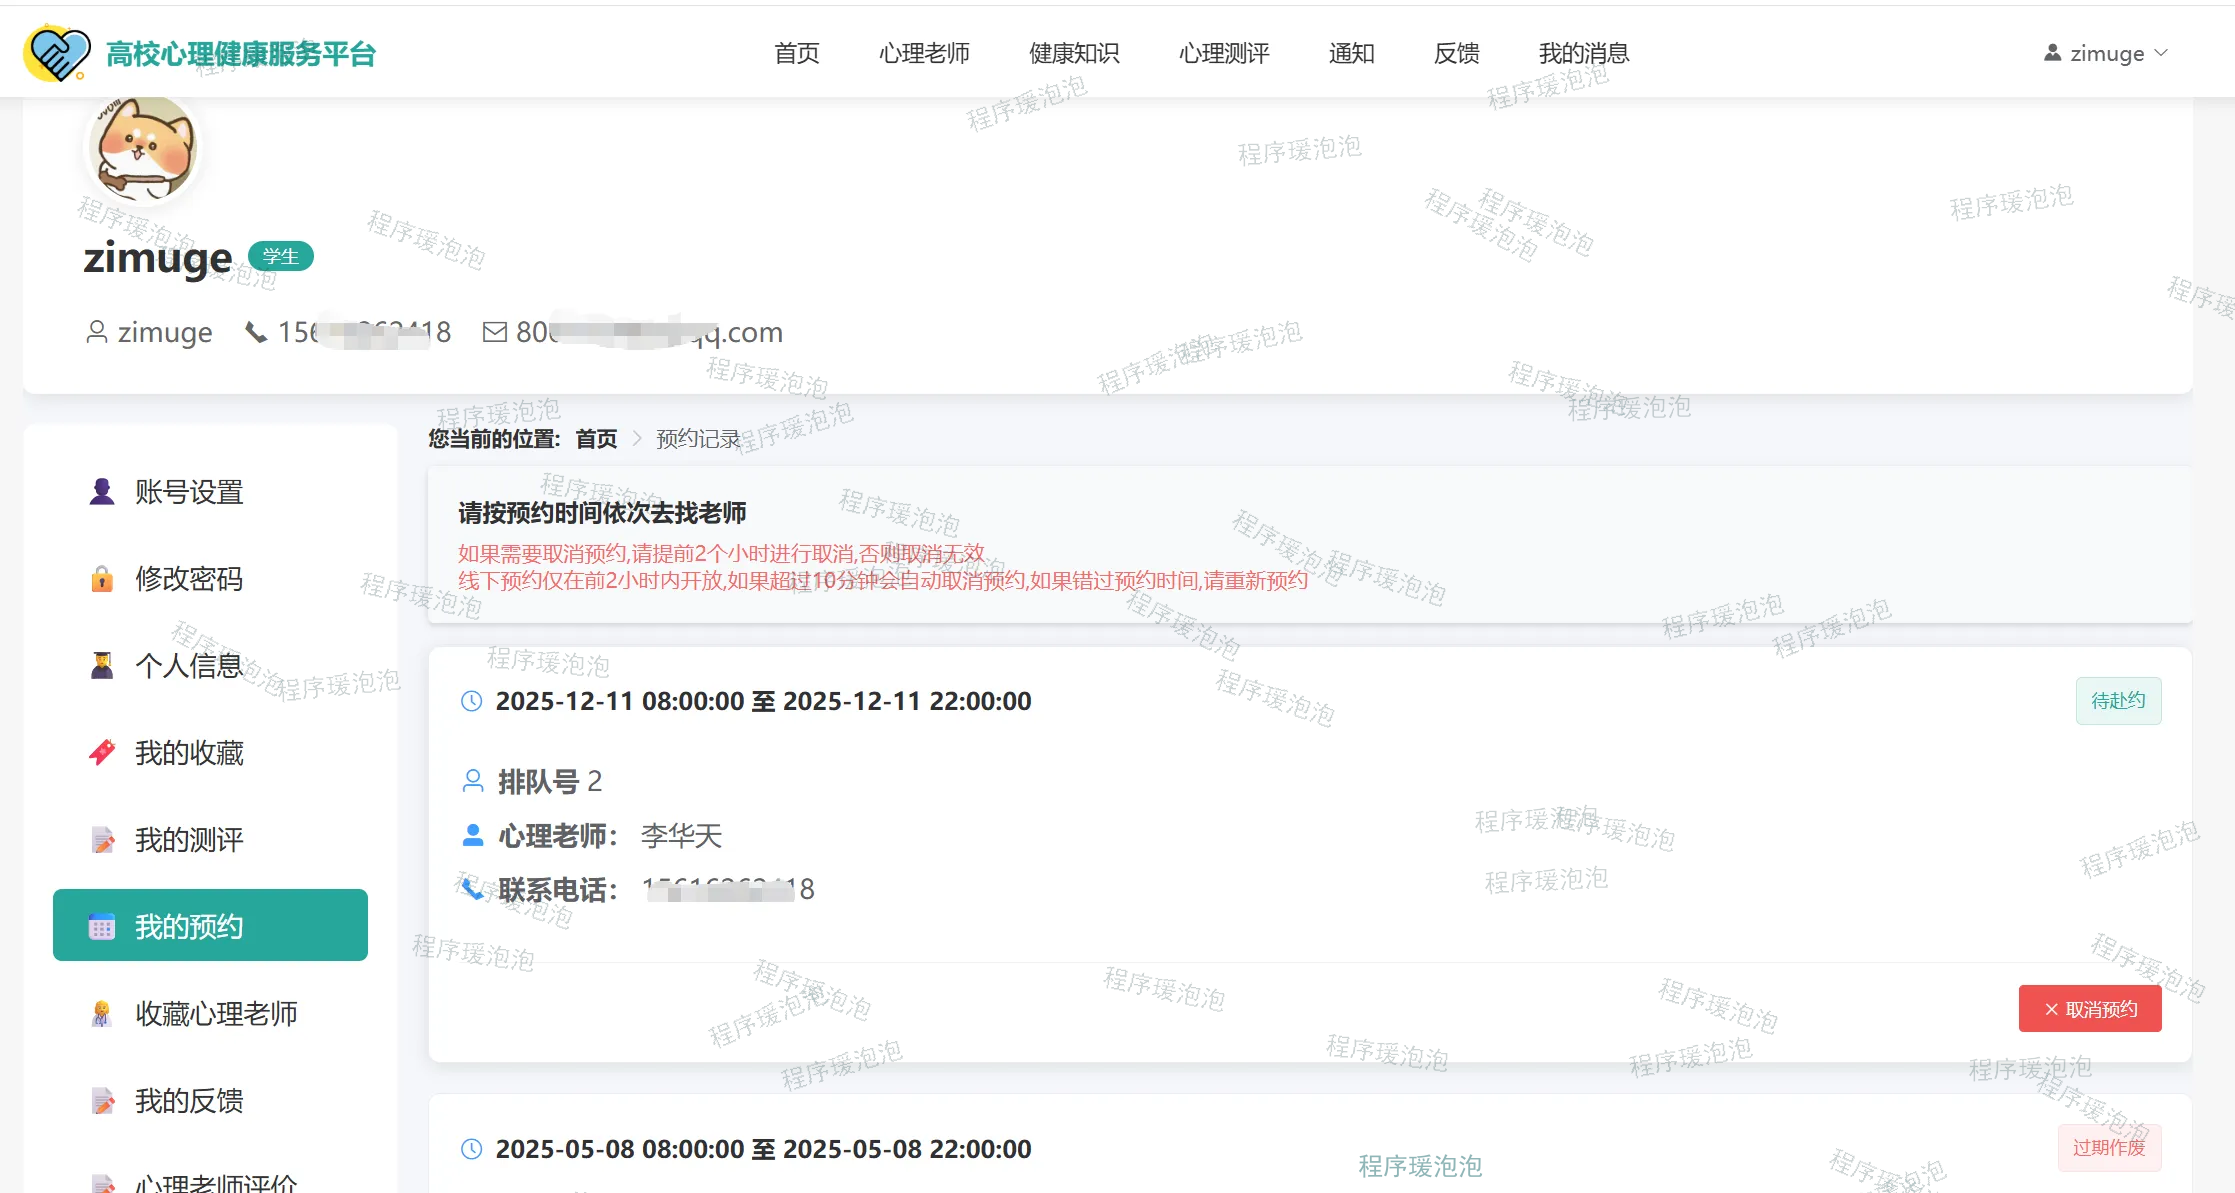Image resolution: width=2235 pixels, height=1193 pixels.
Task: Click the 我的反馈 pencil-document icon
Action: tap(101, 1101)
